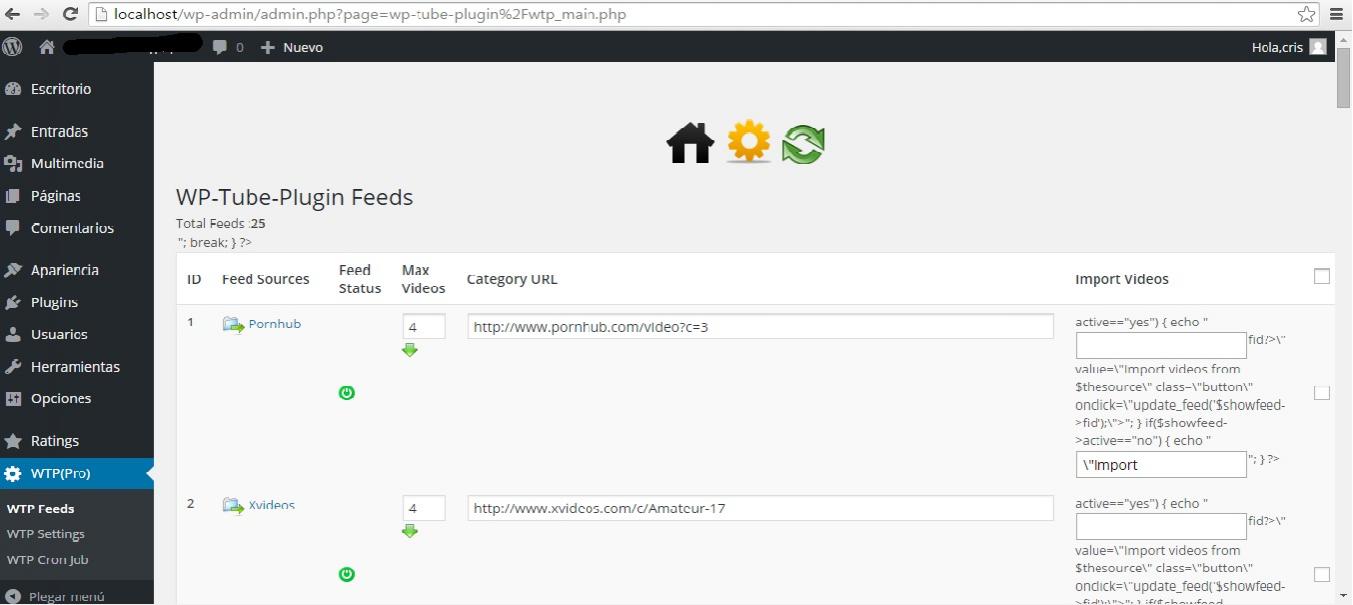Open the Chrome hamburger menu
Viewport: 1353px width, 605px height.
pos(1337,14)
